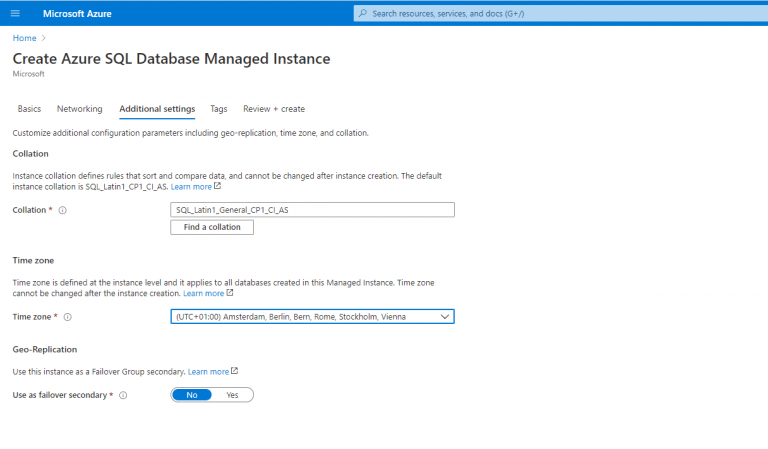Open the Amsterdam, Berlin time zone combo box
The height and width of the screenshot is (449, 768).
[312, 316]
